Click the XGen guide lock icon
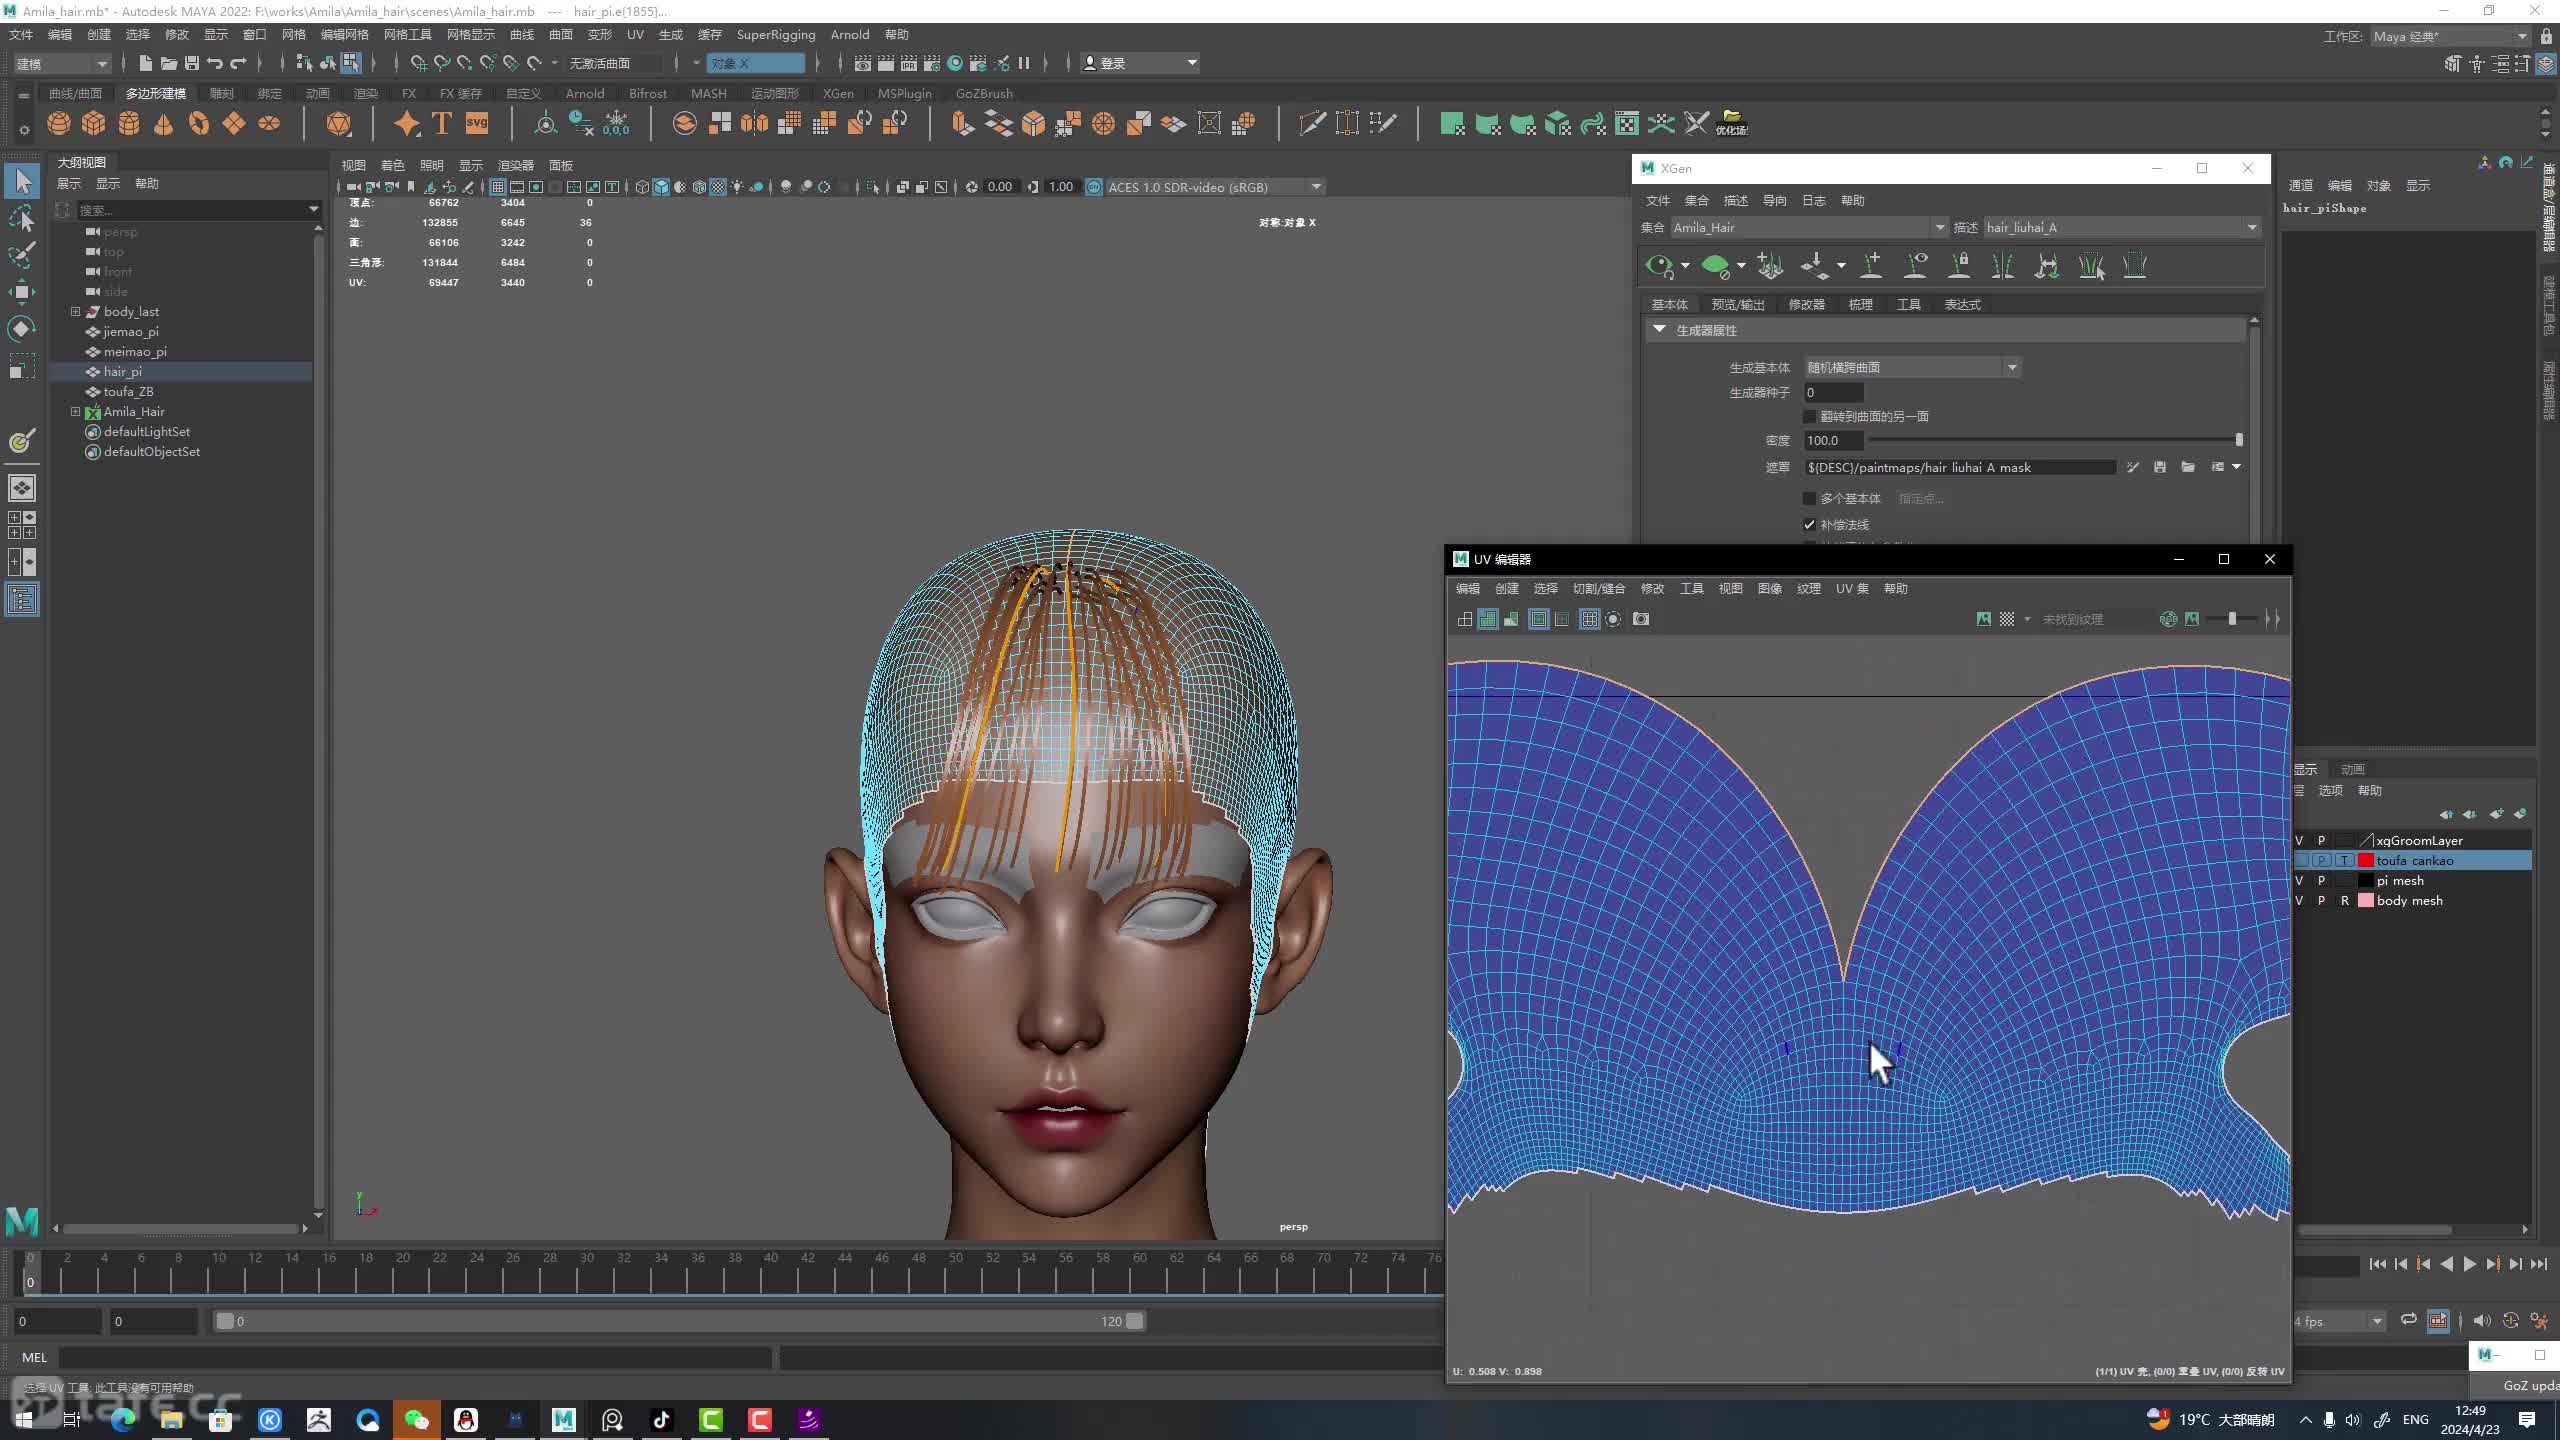The height and width of the screenshot is (1440, 2560). point(1959,266)
